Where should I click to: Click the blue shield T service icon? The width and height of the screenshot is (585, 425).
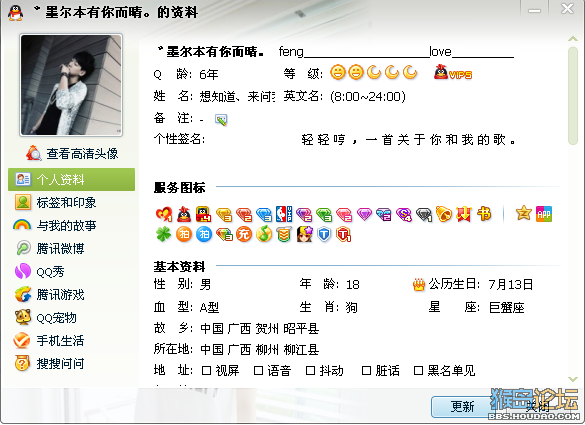click(324, 235)
